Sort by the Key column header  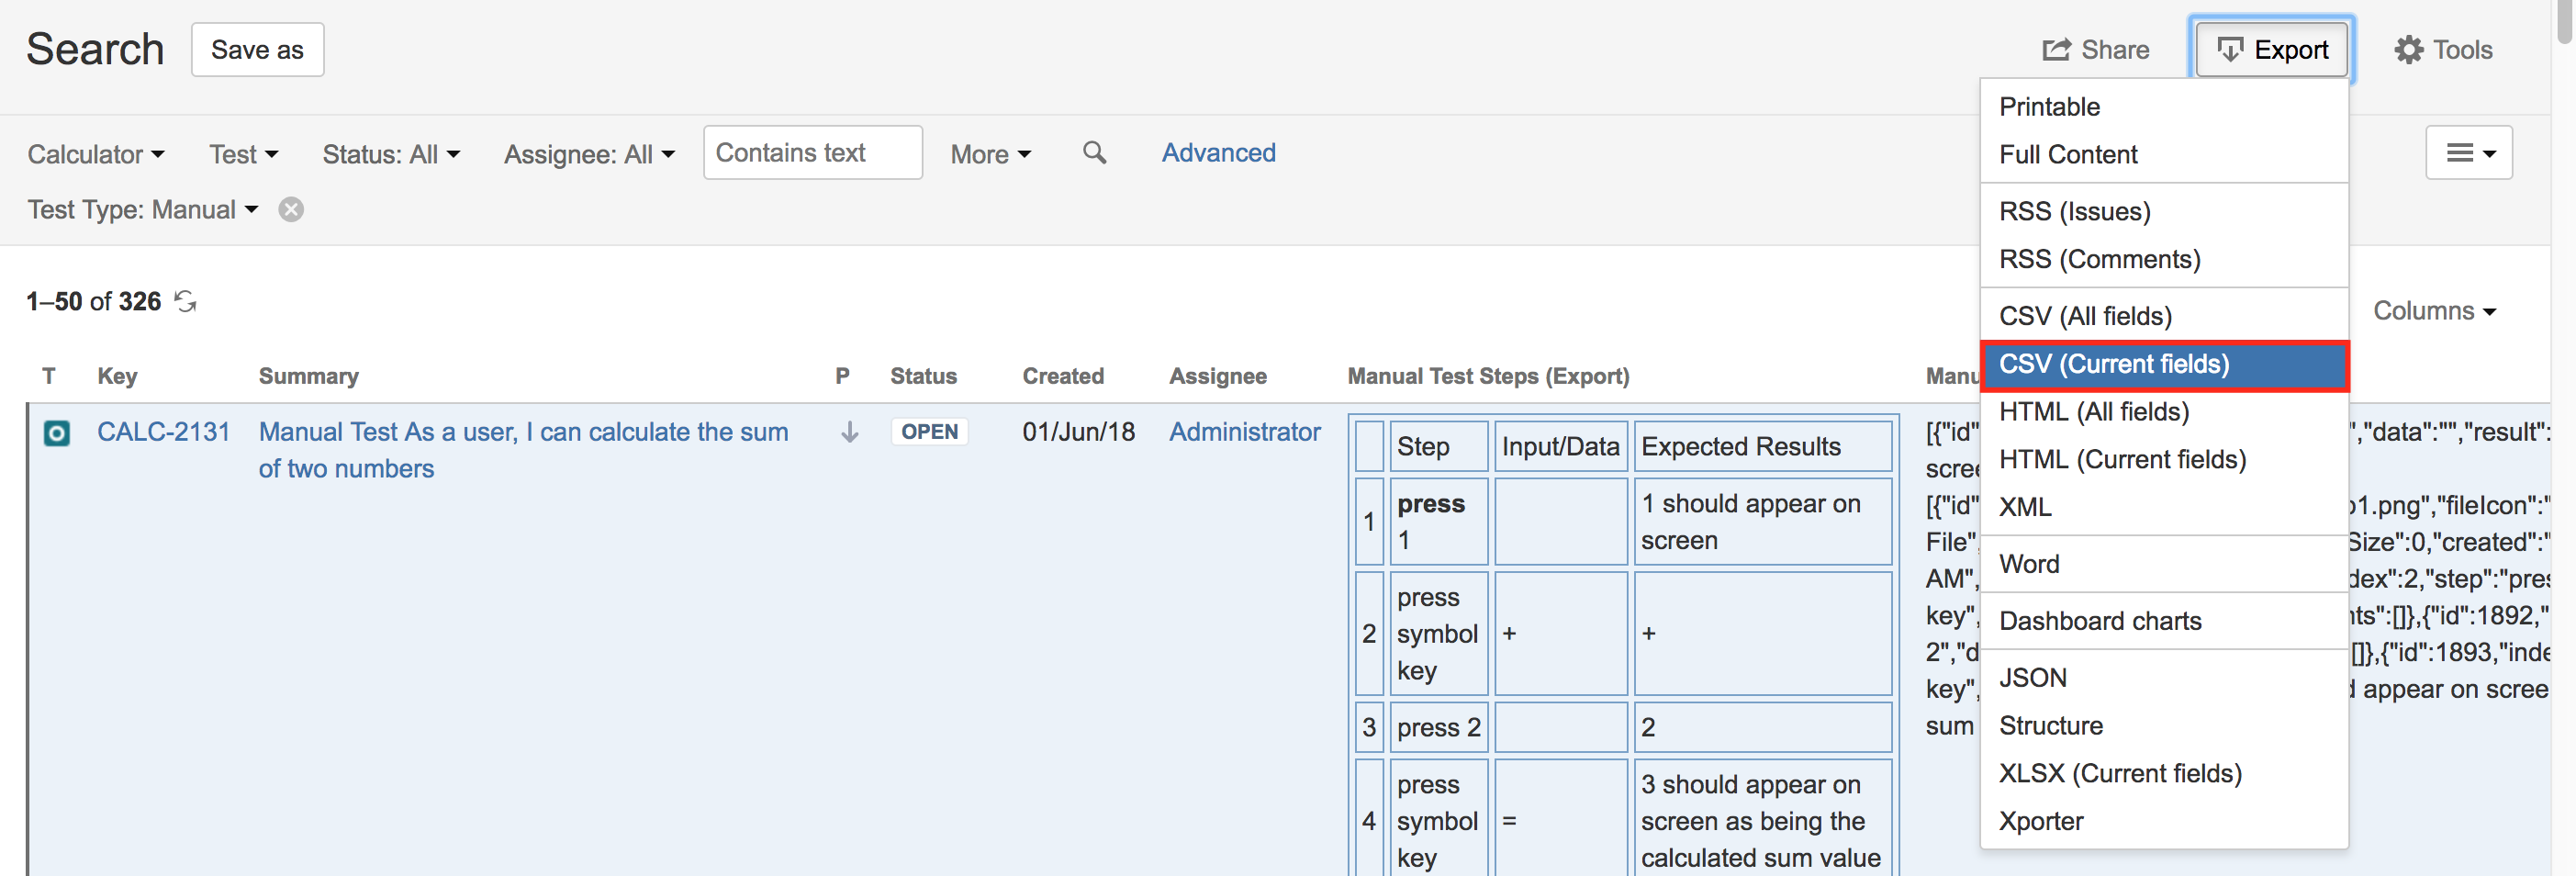117,376
